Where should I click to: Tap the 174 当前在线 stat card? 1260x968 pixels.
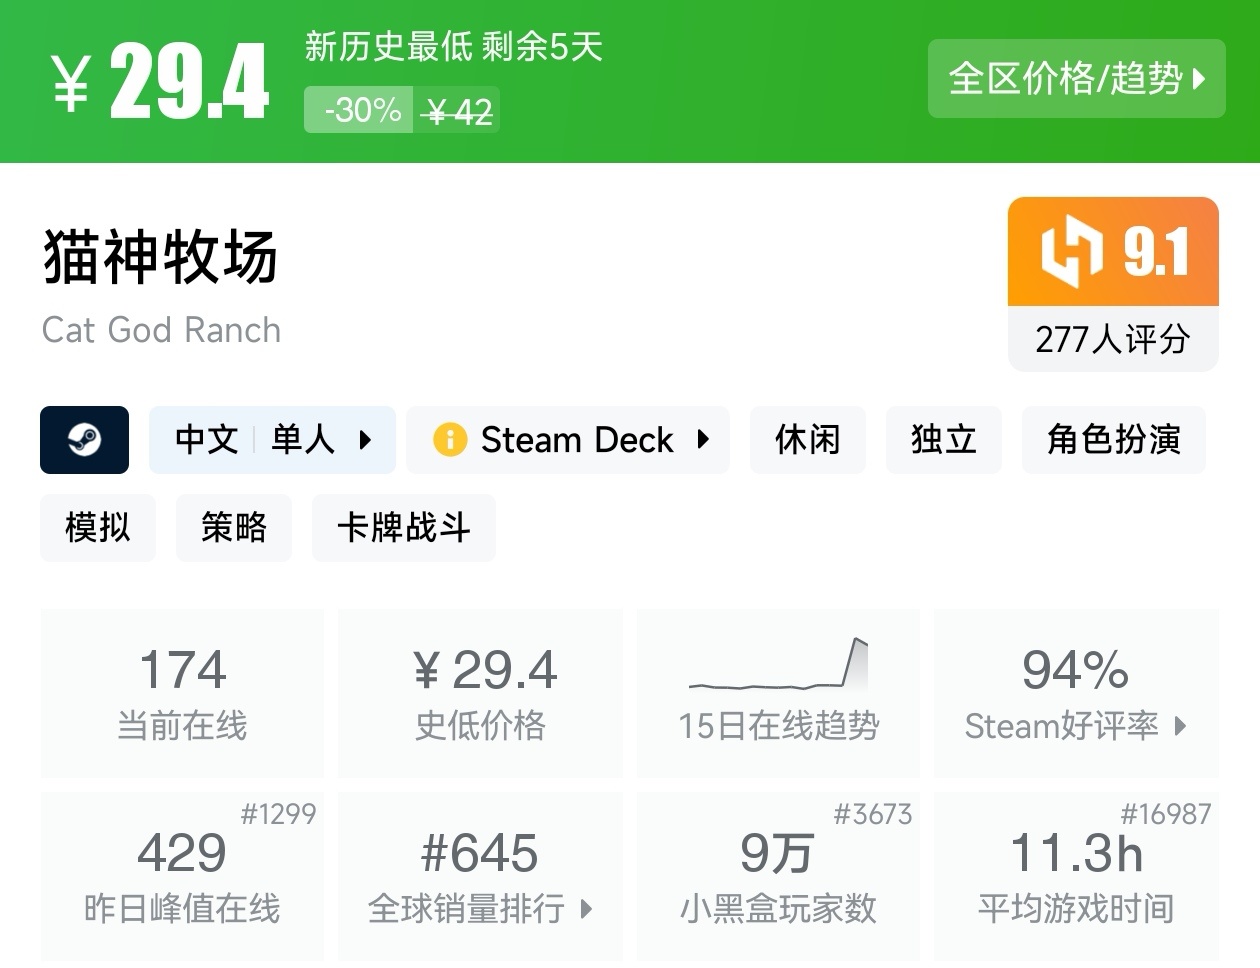(182, 693)
